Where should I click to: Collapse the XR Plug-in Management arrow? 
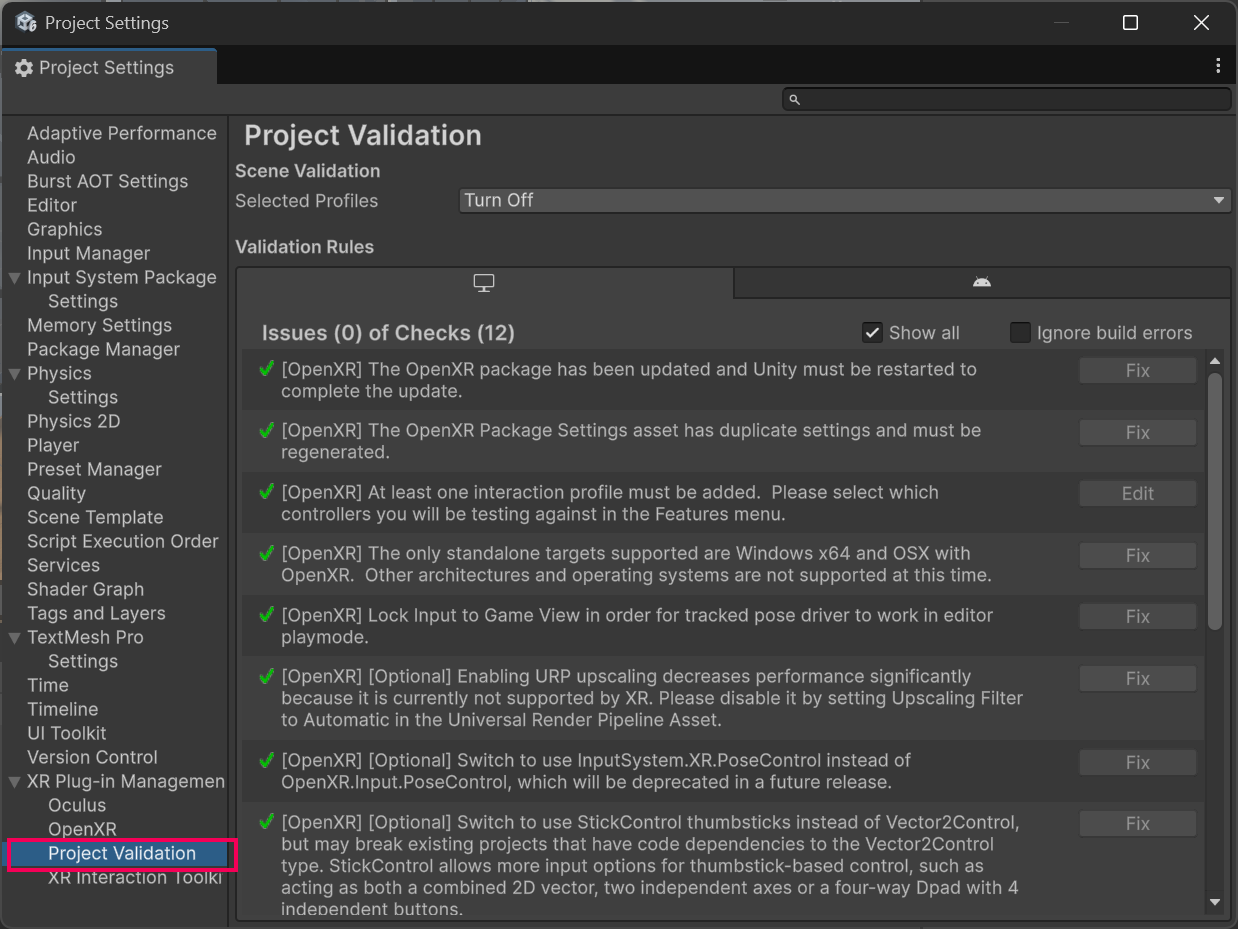click(x=15, y=782)
